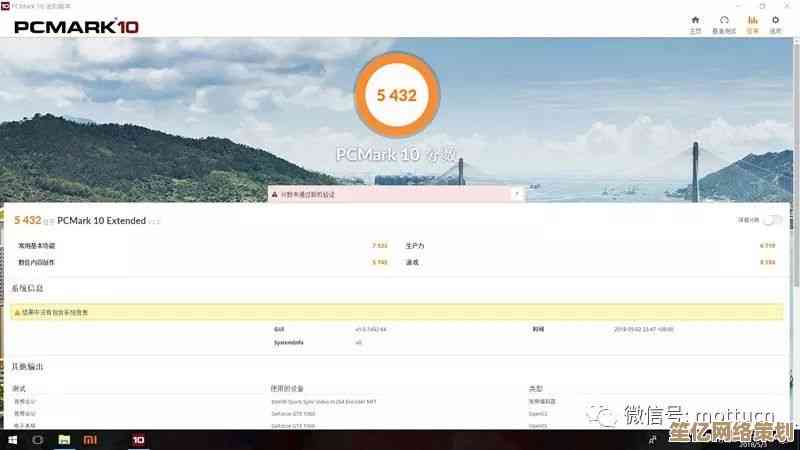Click the orange 5 432 score circle
The height and width of the screenshot is (450, 800).
(x=397, y=97)
